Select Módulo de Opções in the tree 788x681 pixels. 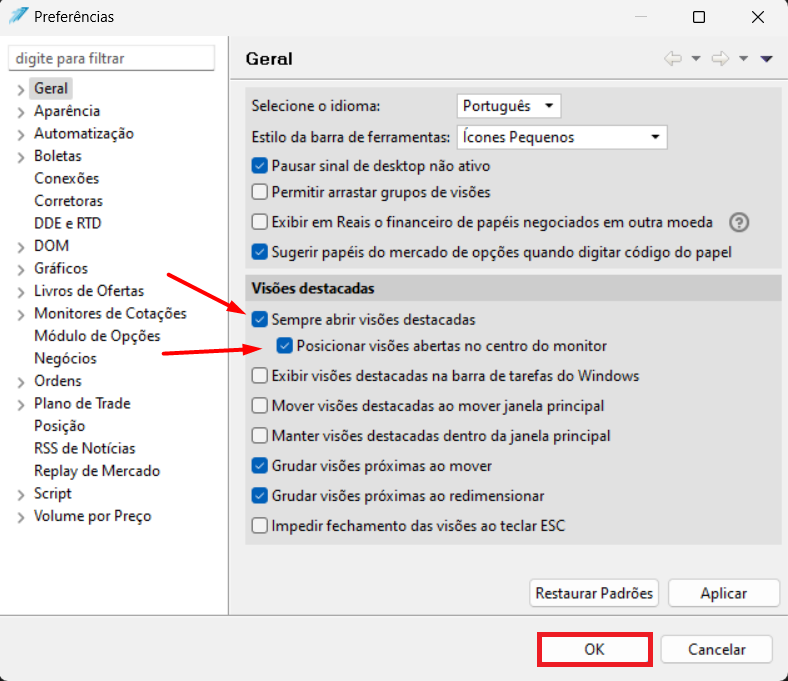[97, 336]
